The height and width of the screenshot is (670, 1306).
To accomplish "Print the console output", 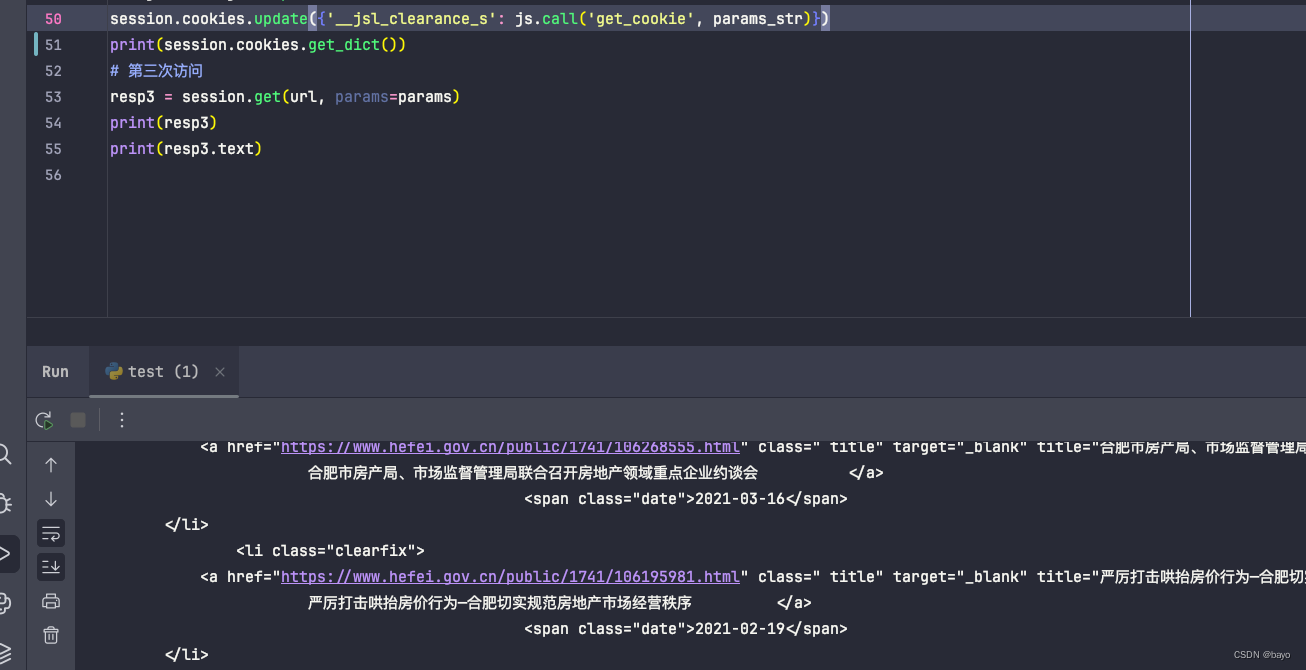I will tap(51, 601).
